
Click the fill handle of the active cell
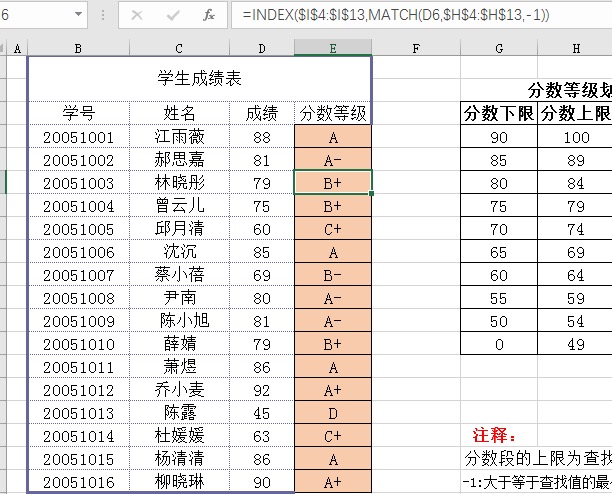371,194
